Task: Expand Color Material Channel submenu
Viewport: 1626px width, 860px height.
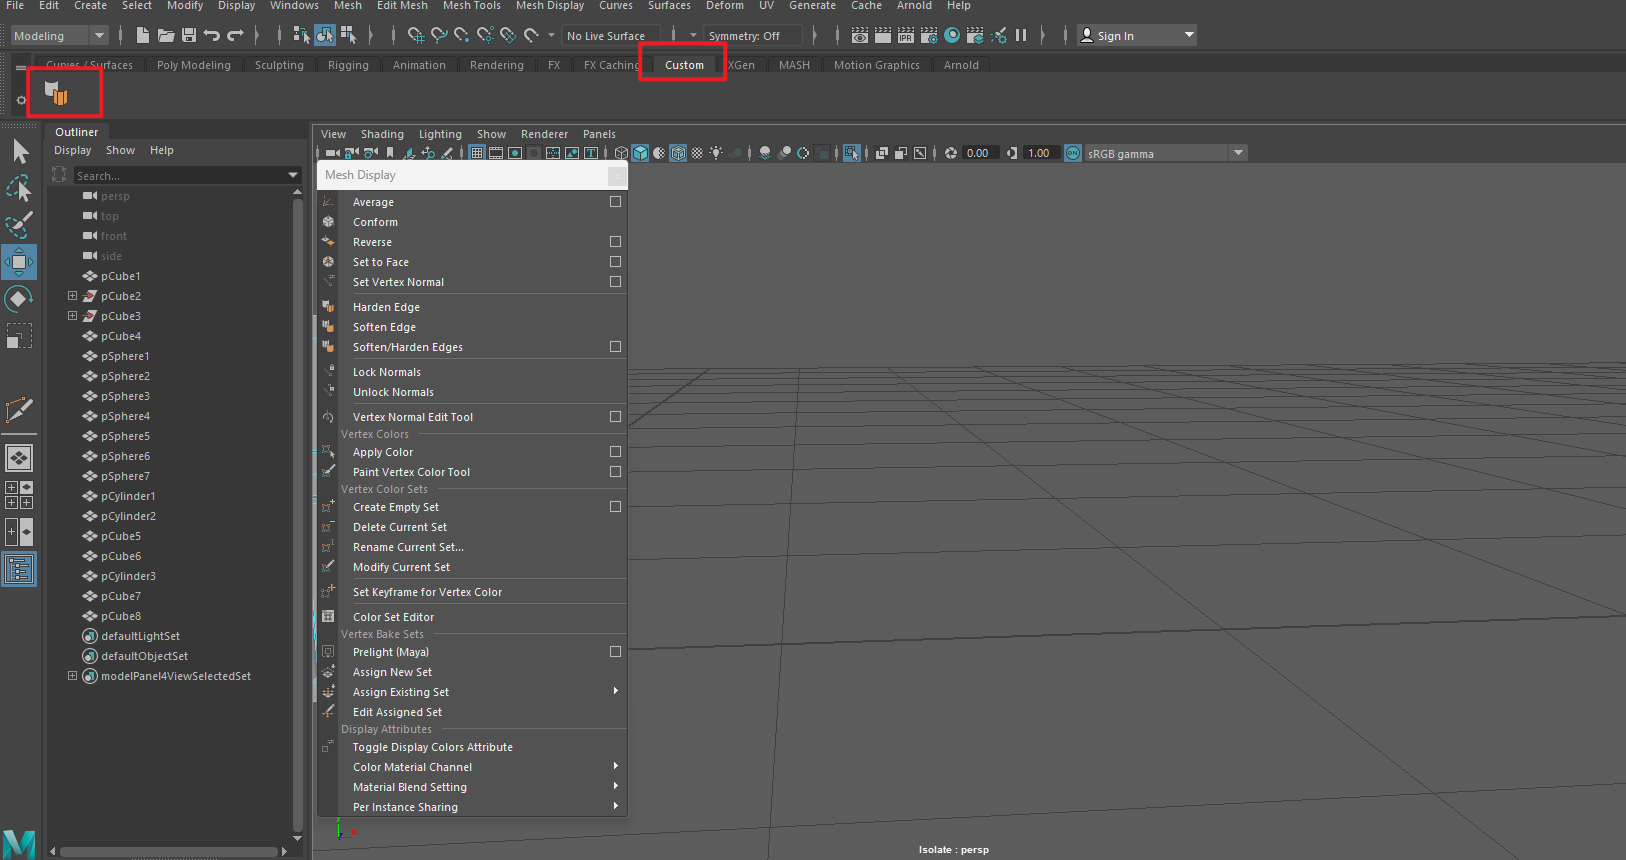Action: (616, 766)
